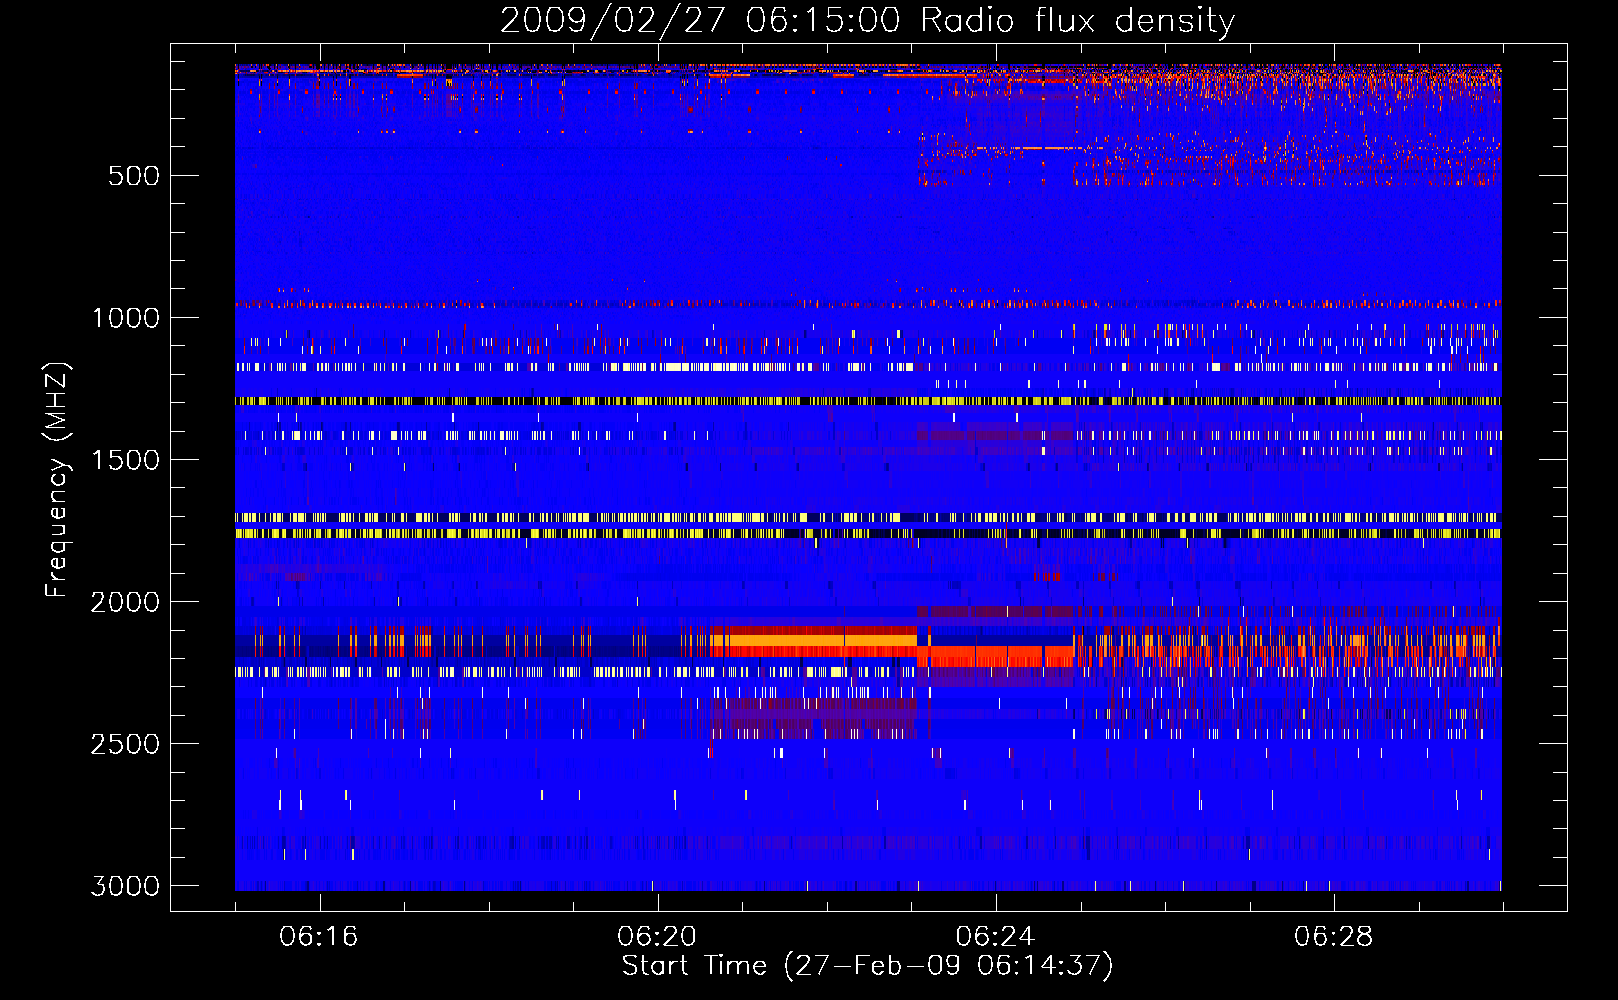Click the 3000 frequency tick label

click(x=125, y=886)
